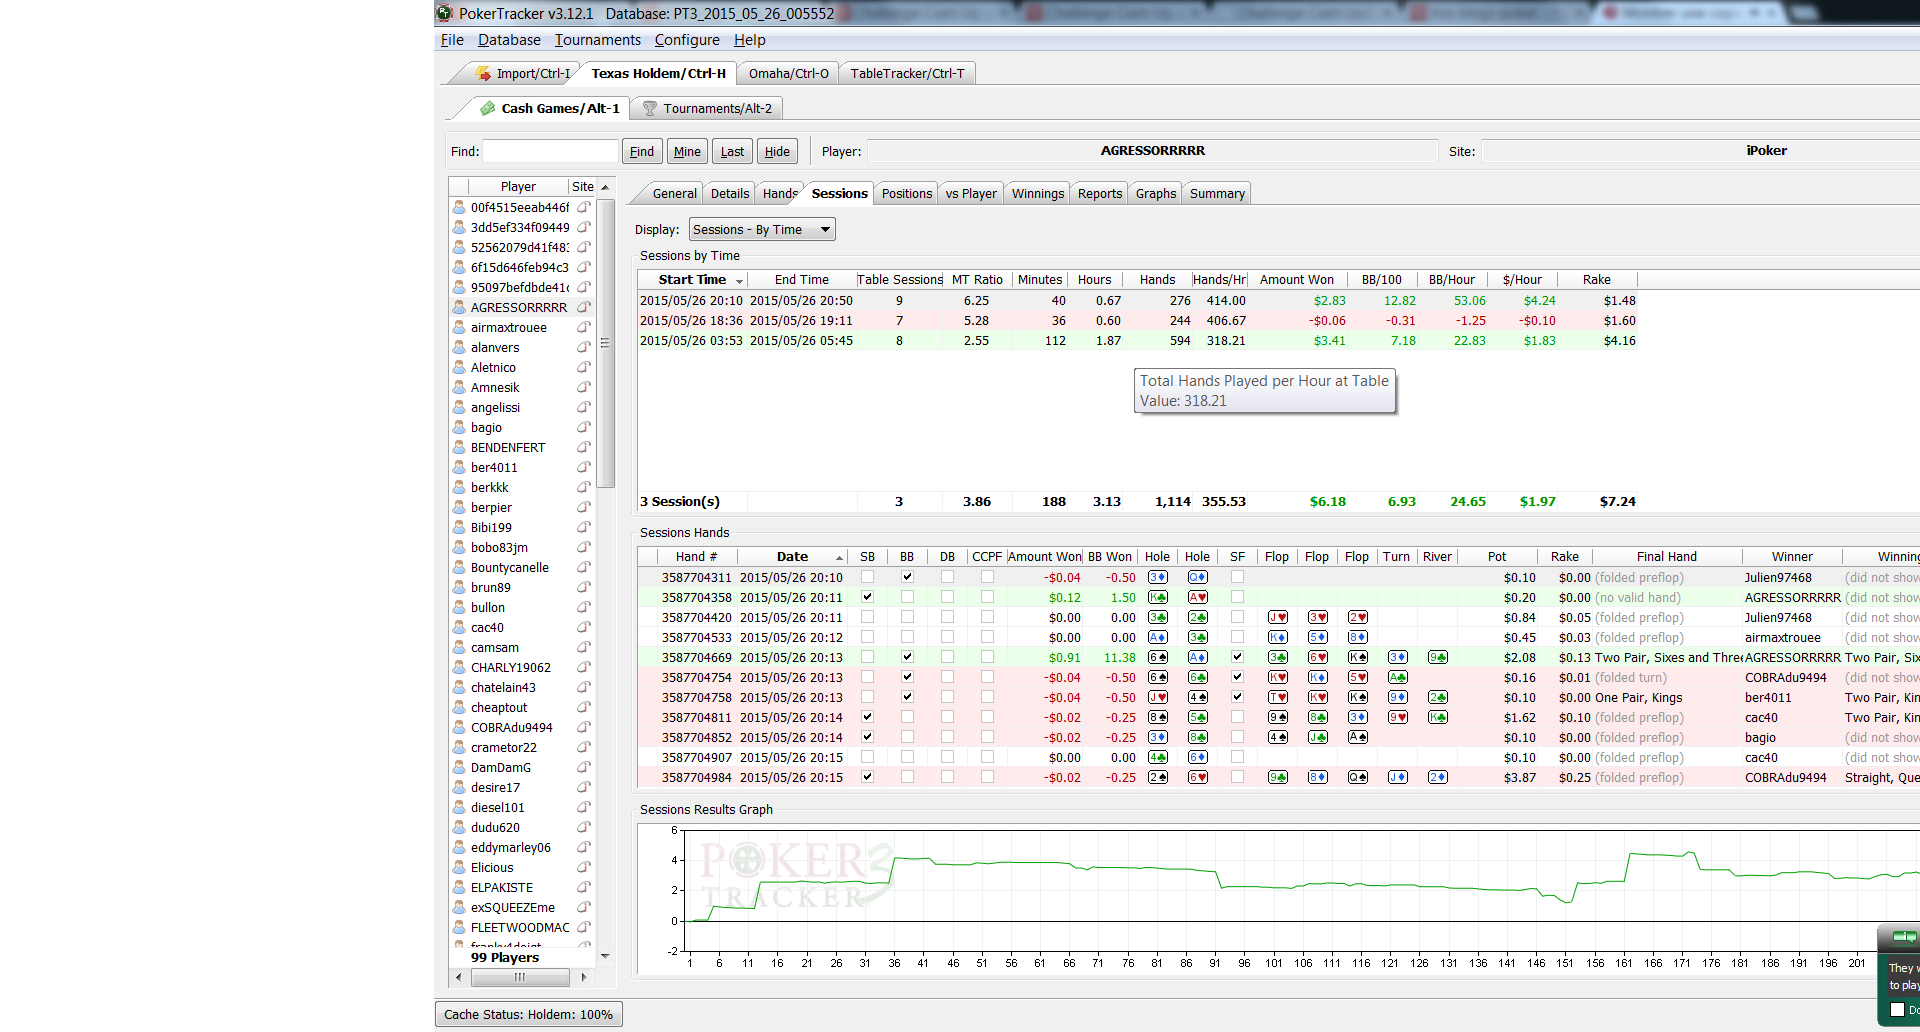Toggle SB checkbox for hand 3587704984
Screen dimensions: 1920x1032
click(867, 777)
